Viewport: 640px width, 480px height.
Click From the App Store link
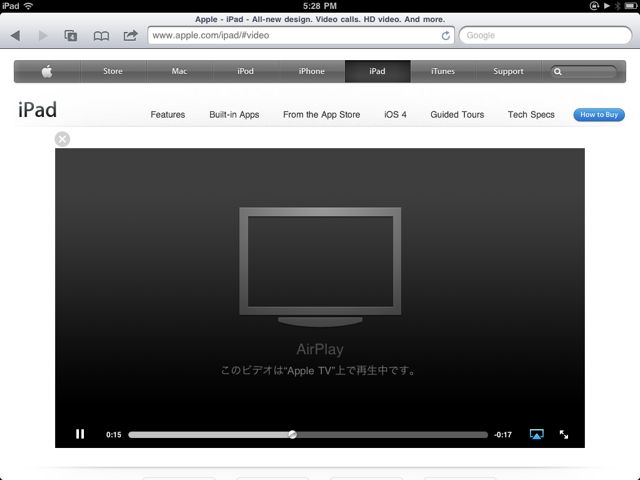pyautogui.click(x=322, y=115)
